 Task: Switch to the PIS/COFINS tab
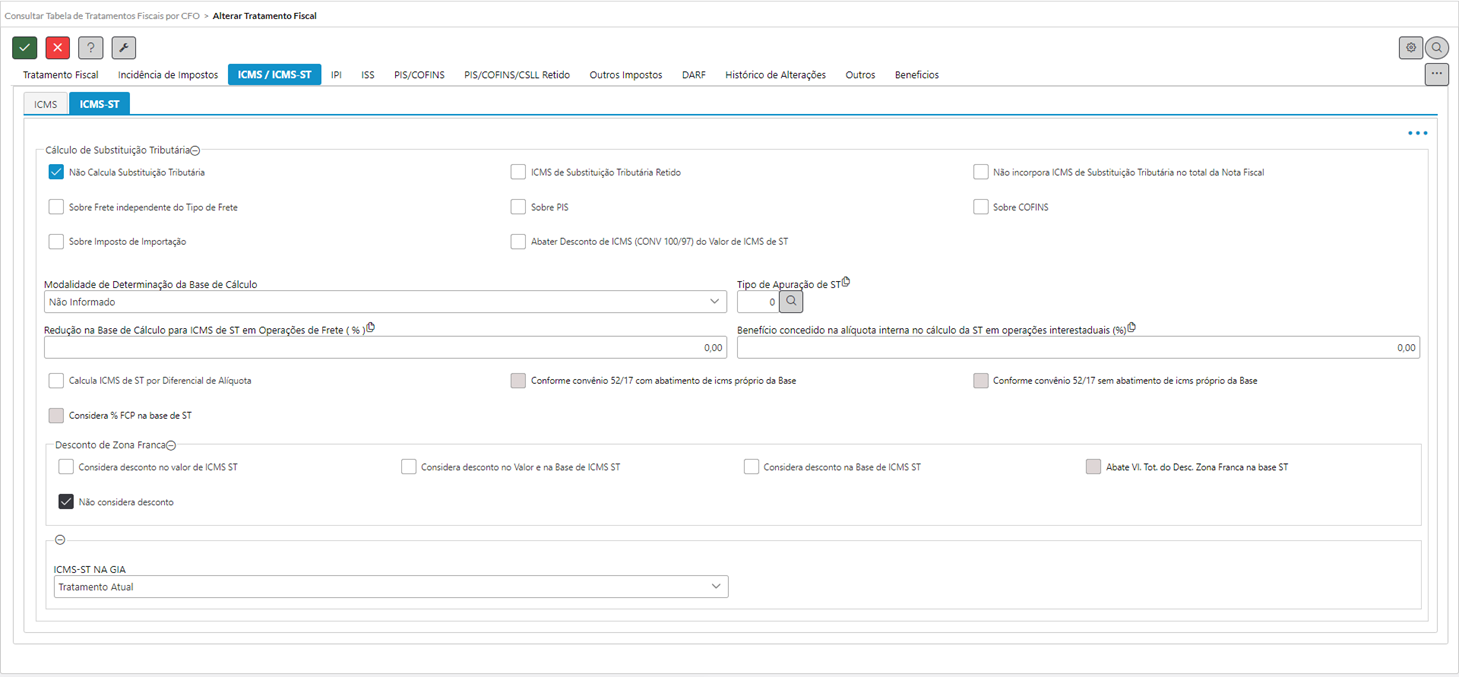coord(419,75)
